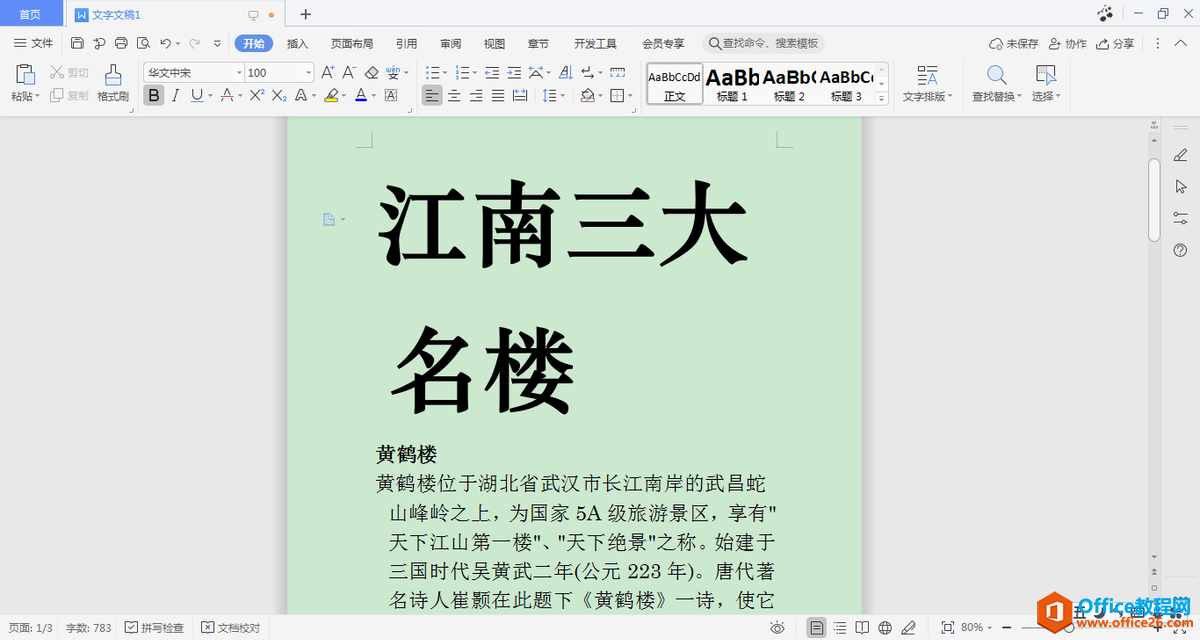Click the text highlight color icon

[x=332, y=95]
